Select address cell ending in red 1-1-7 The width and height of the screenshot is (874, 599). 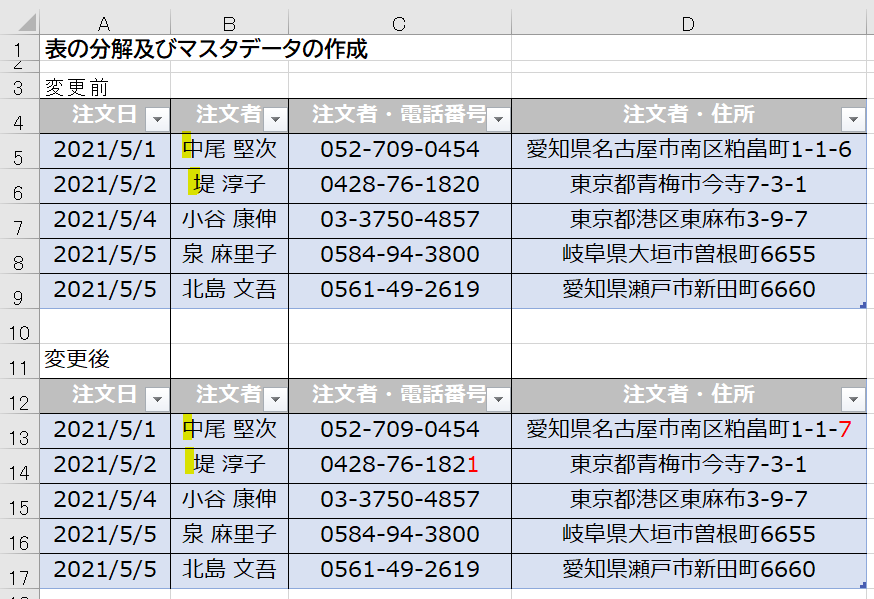pos(688,430)
